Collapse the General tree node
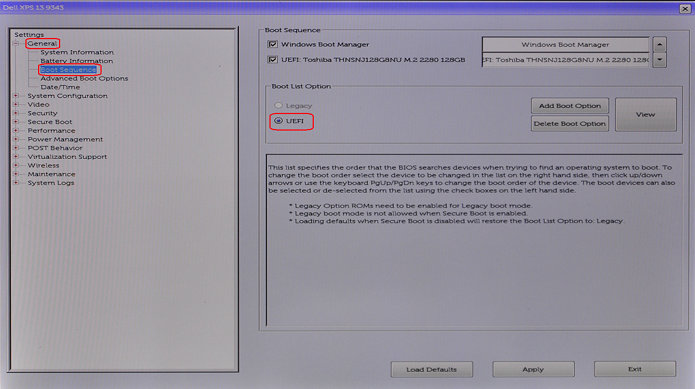The height and width of the screenshot is (389, 695). pyautogui.click(x=16, y=43)
